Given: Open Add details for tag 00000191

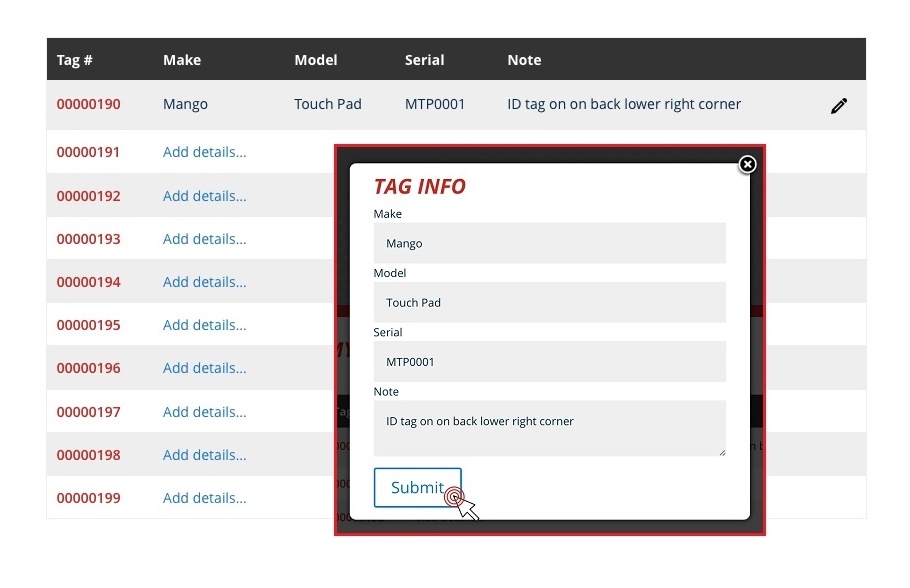Looking at the screenshot, I should coord(204,153).
